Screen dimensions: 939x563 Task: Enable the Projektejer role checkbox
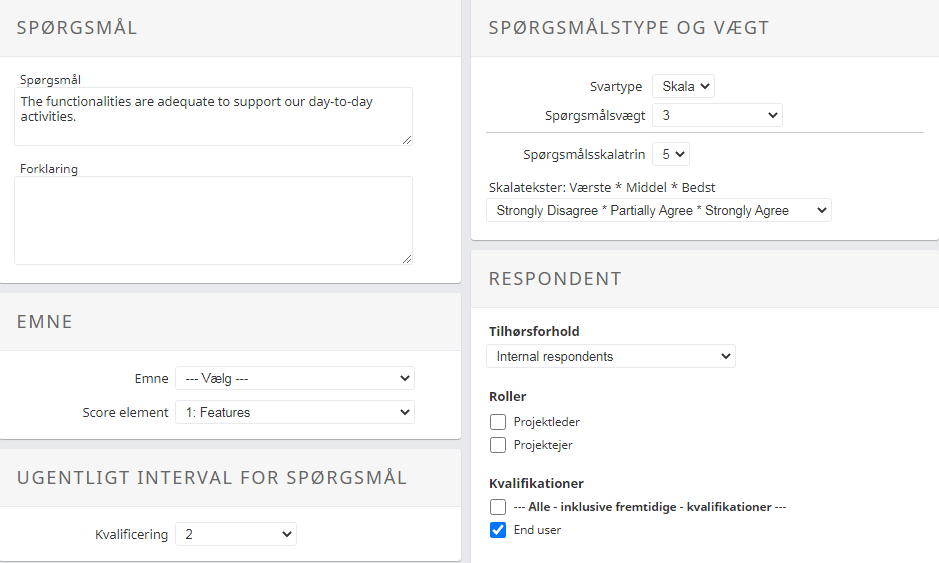pyautogui.click(x=498, y=445)
